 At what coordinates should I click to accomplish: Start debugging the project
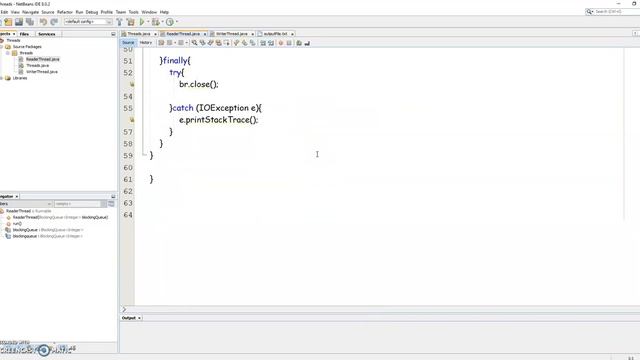tap(156, 22)
